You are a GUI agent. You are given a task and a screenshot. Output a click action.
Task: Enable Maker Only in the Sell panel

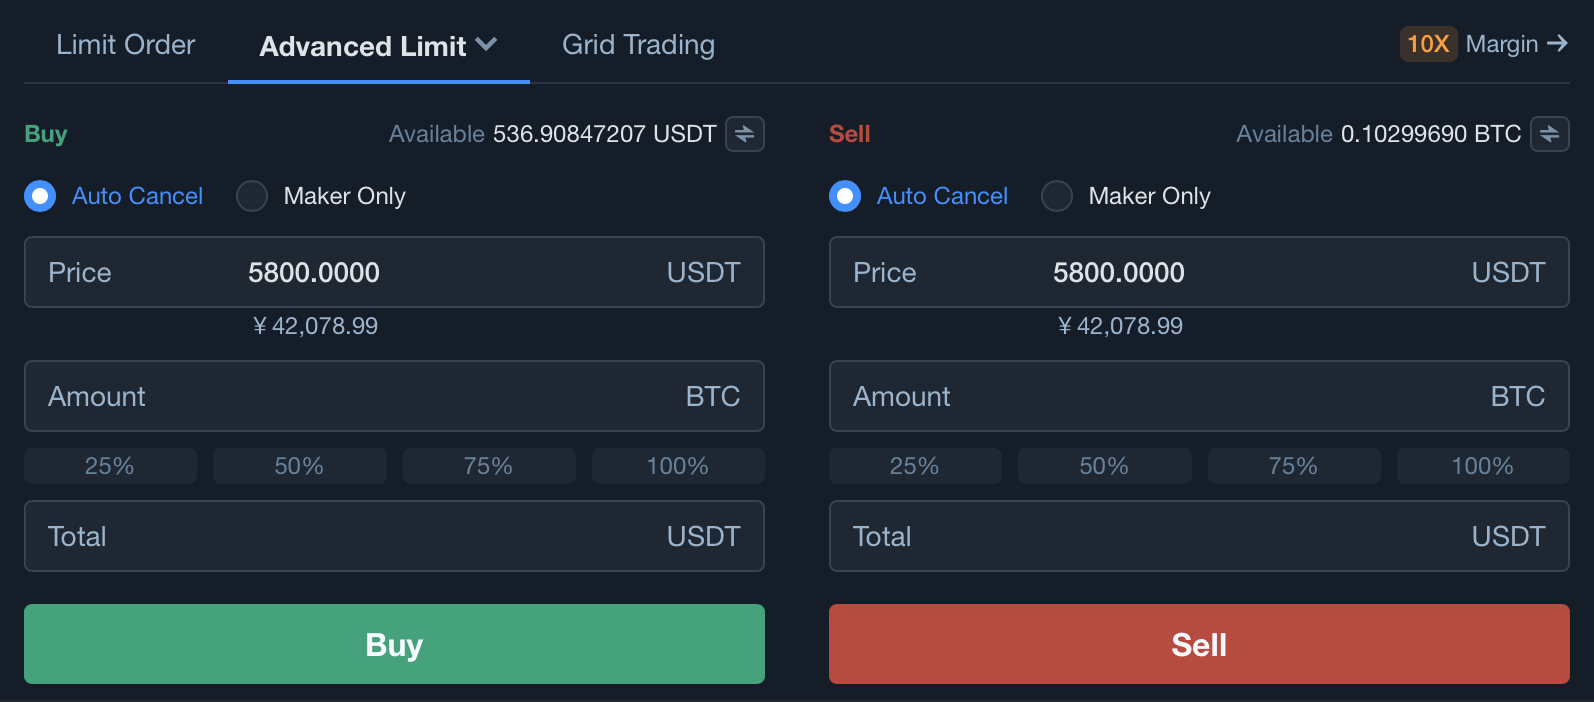(x=1057, y=196)
